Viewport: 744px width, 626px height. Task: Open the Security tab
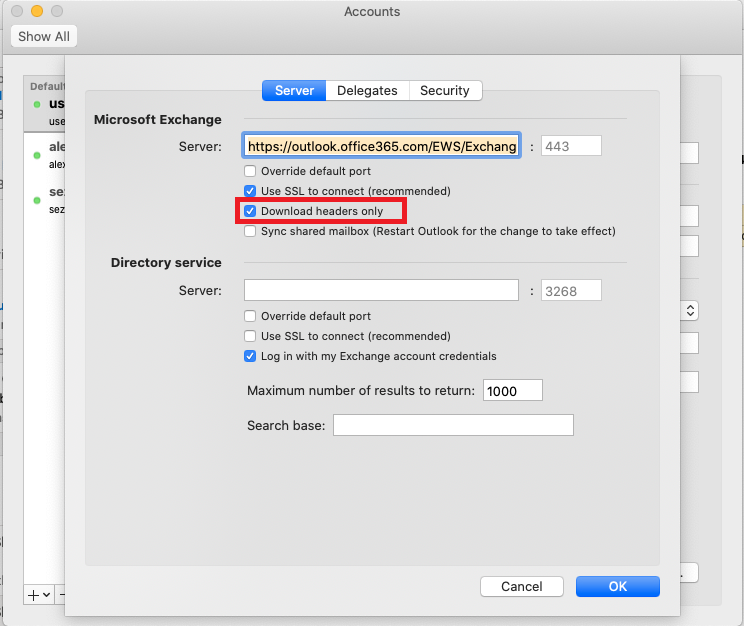coord(445,91)
